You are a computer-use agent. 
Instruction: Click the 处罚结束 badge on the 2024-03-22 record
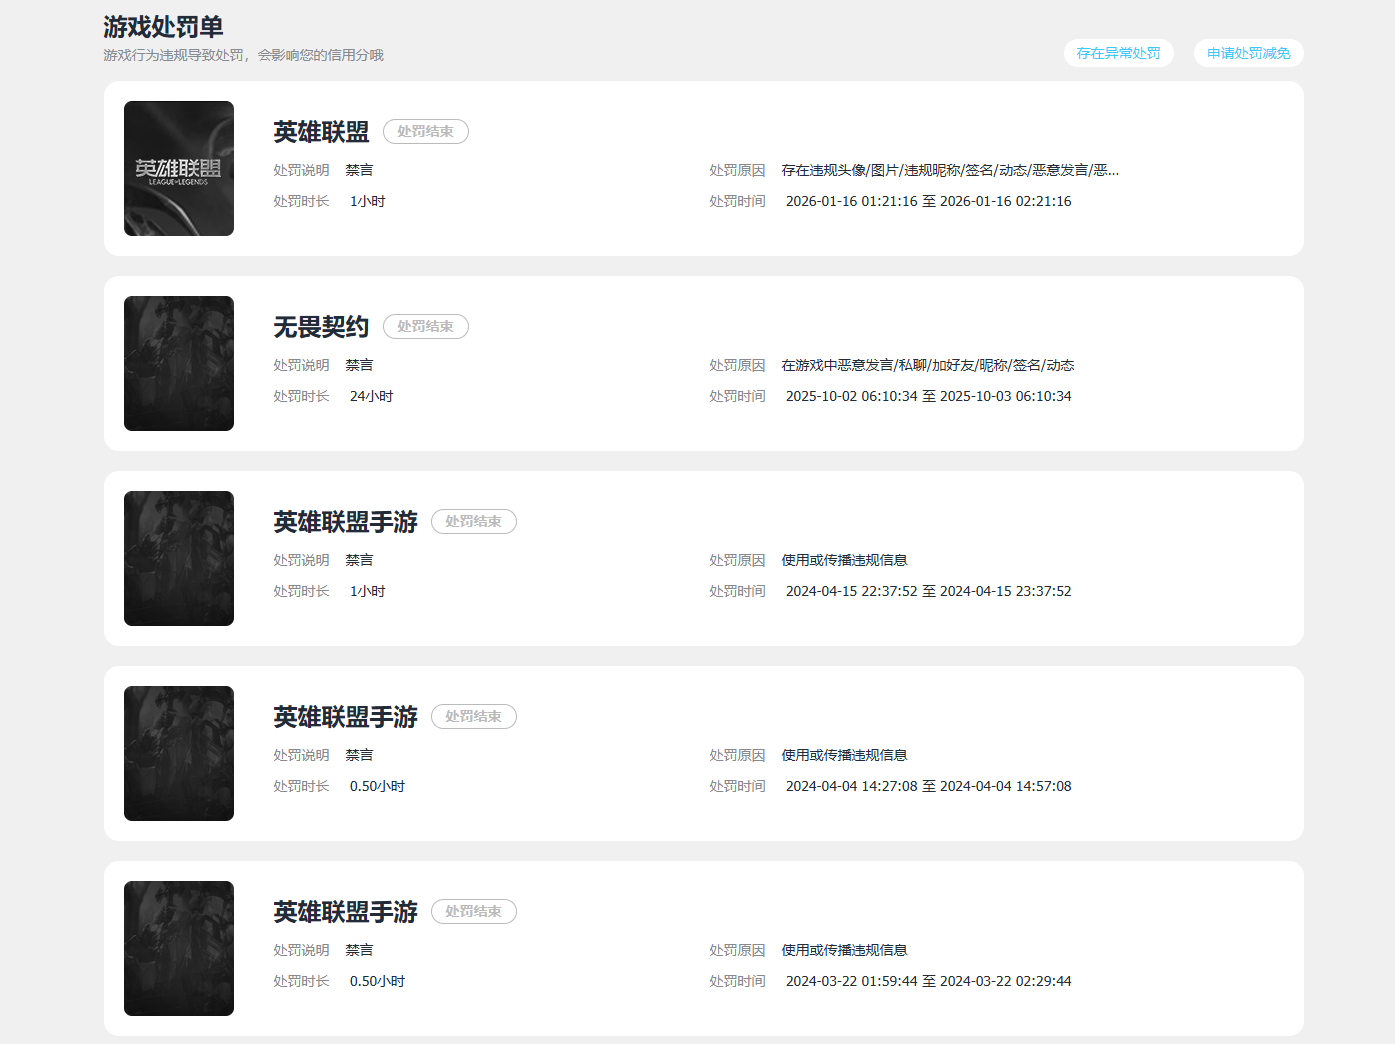coord(474,911)
